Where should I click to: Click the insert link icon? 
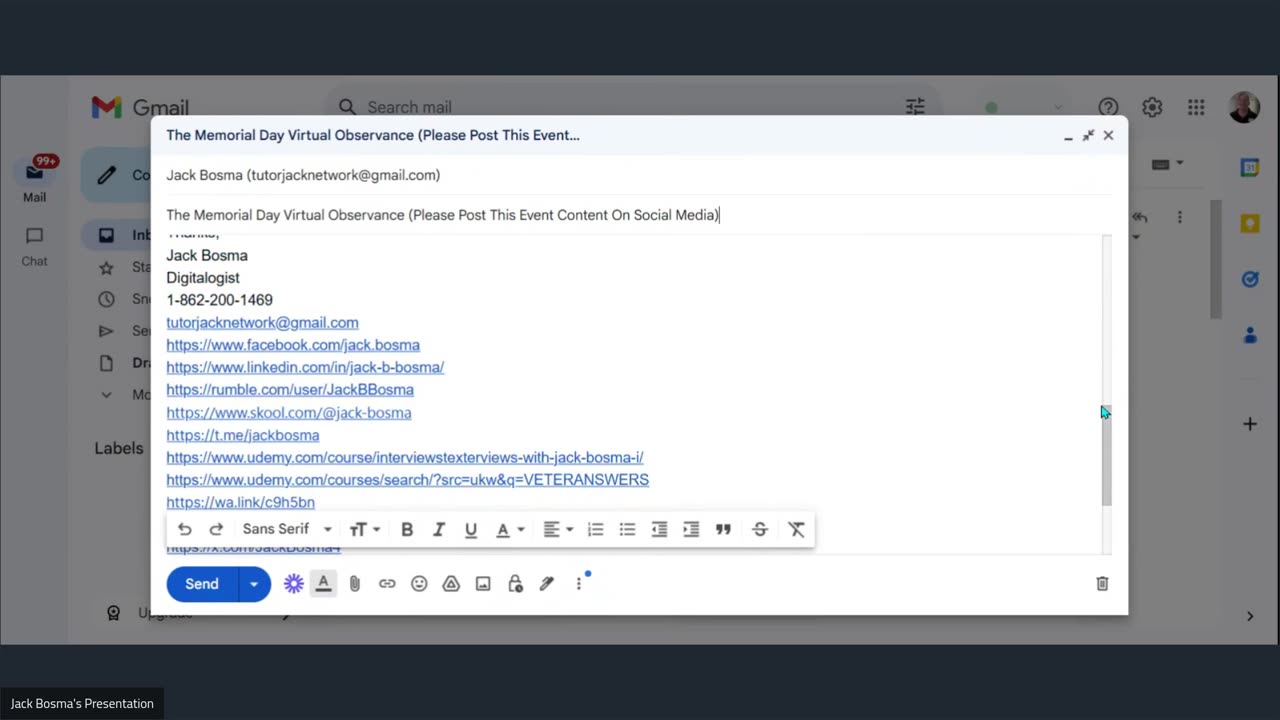point(387,584)
